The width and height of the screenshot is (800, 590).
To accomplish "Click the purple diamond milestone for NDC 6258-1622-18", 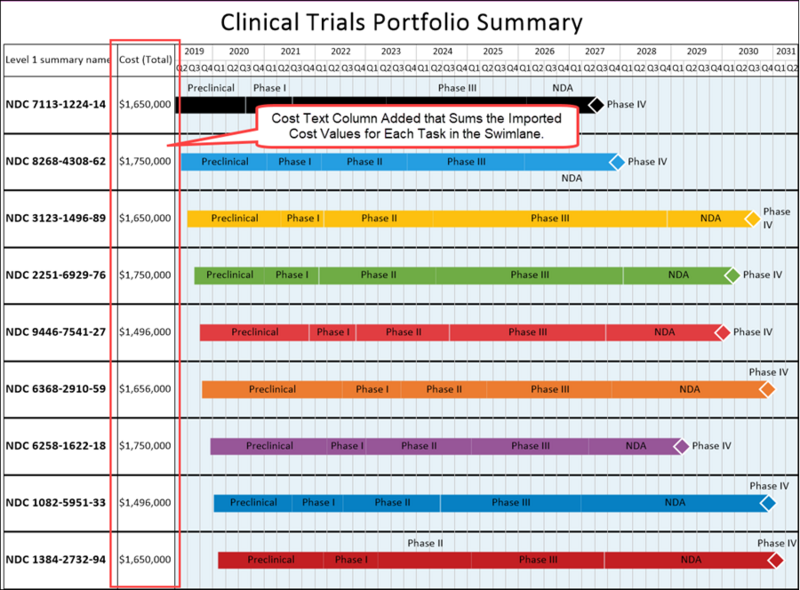I will [x=681, y=447].
